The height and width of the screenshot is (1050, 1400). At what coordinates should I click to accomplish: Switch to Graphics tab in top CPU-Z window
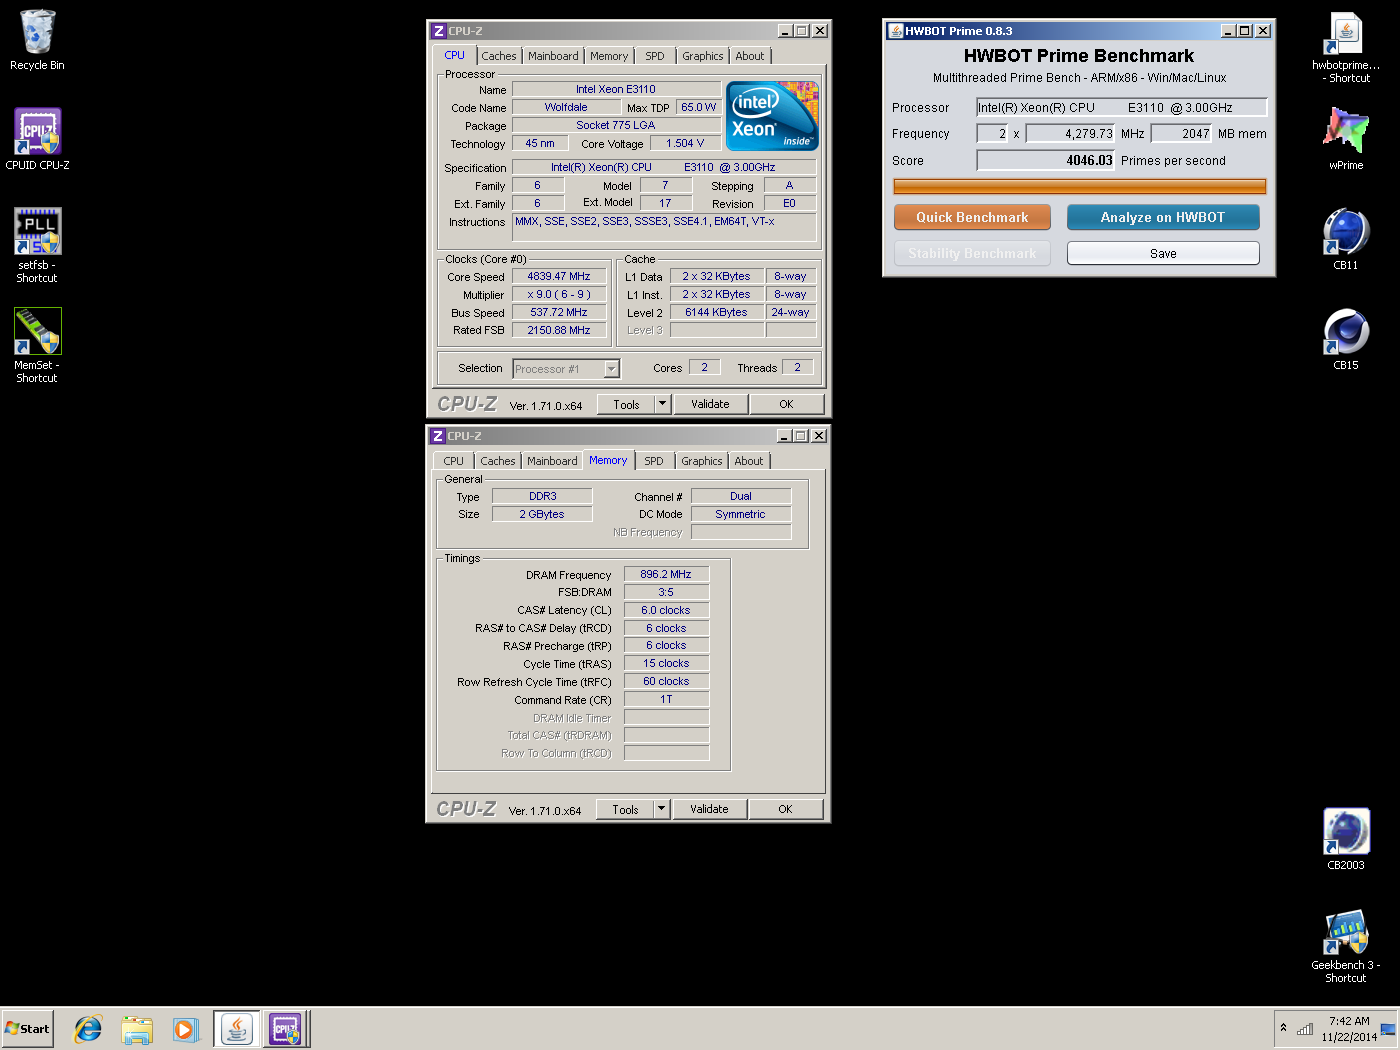pos(703,56)
